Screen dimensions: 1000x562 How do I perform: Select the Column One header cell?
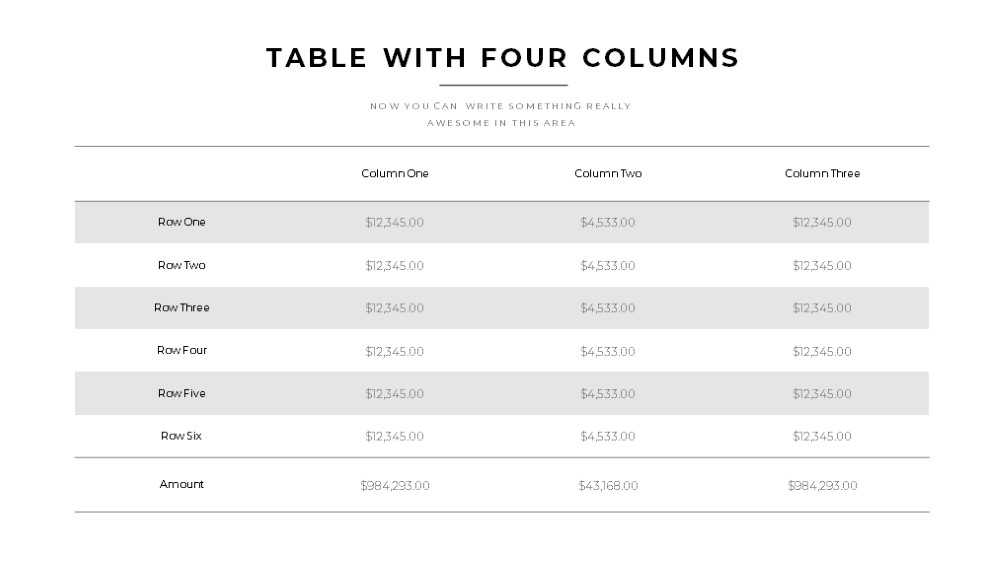tap(395, 174)
